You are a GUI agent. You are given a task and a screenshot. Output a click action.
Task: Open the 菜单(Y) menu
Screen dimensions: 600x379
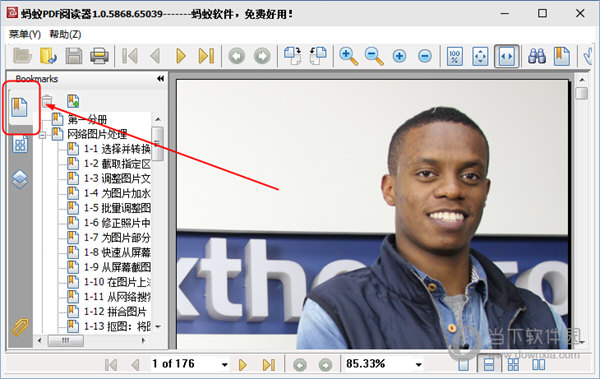pos(24,34)
